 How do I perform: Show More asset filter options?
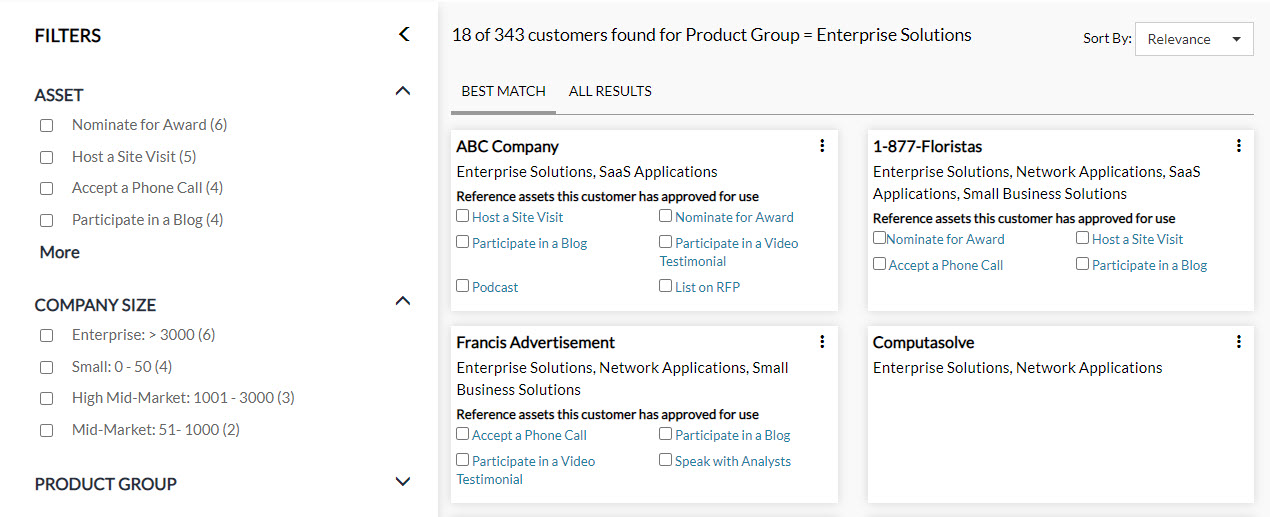tap(60, 252)
